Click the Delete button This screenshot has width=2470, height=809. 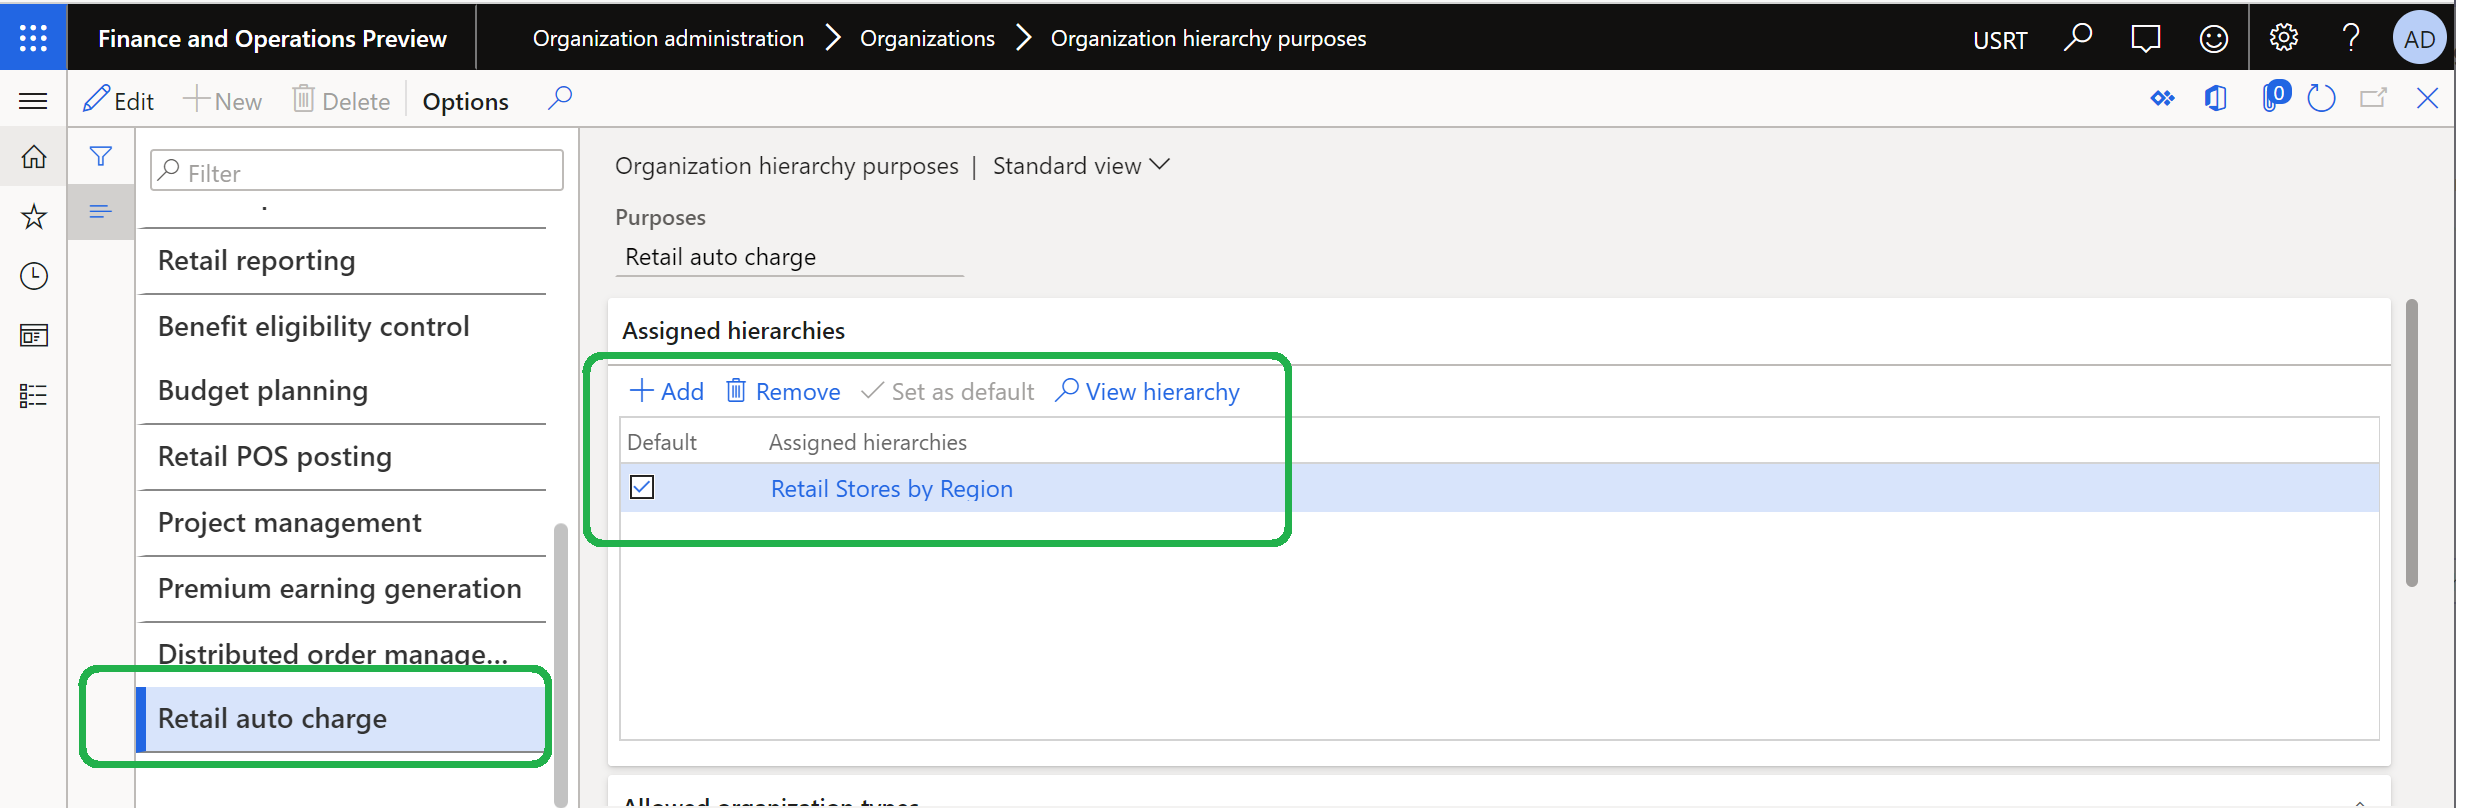341,100
